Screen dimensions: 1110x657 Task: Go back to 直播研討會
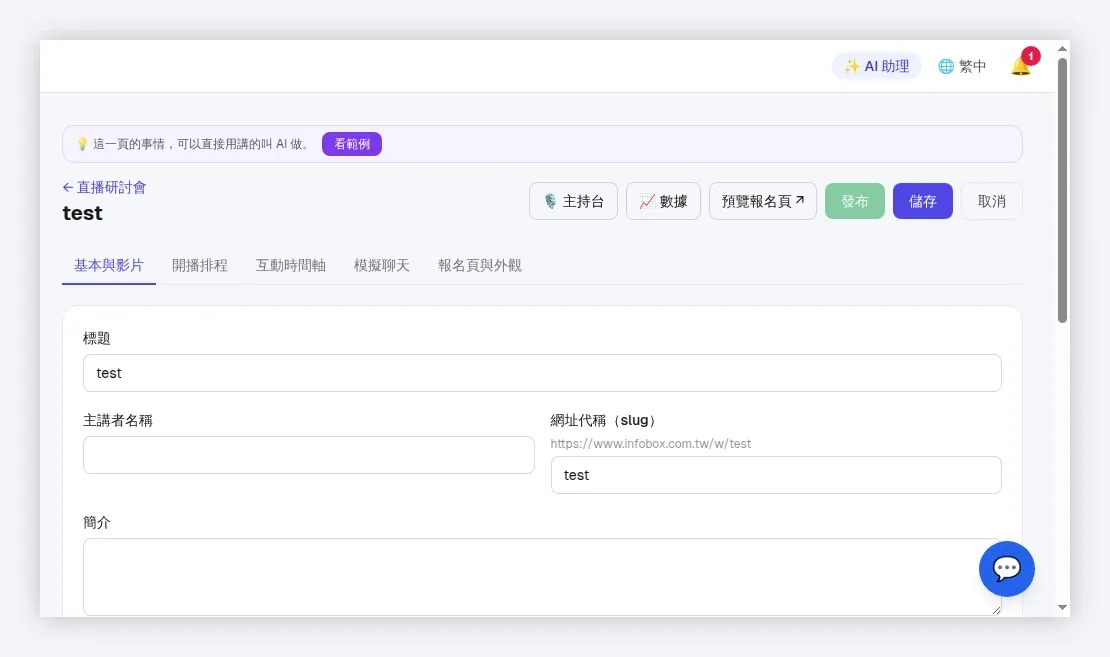104,188
